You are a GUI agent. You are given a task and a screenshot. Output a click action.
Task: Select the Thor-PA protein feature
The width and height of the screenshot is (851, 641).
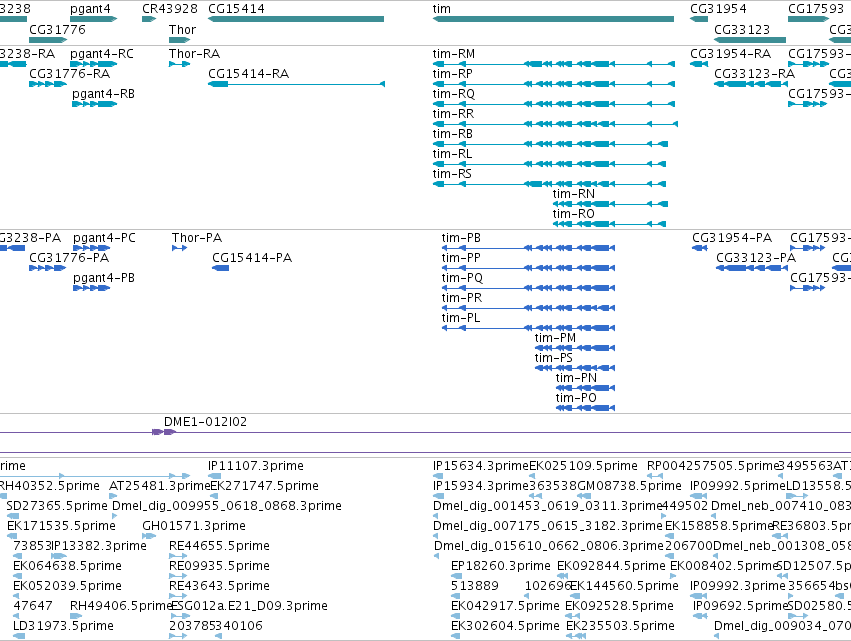coord(180,248)
